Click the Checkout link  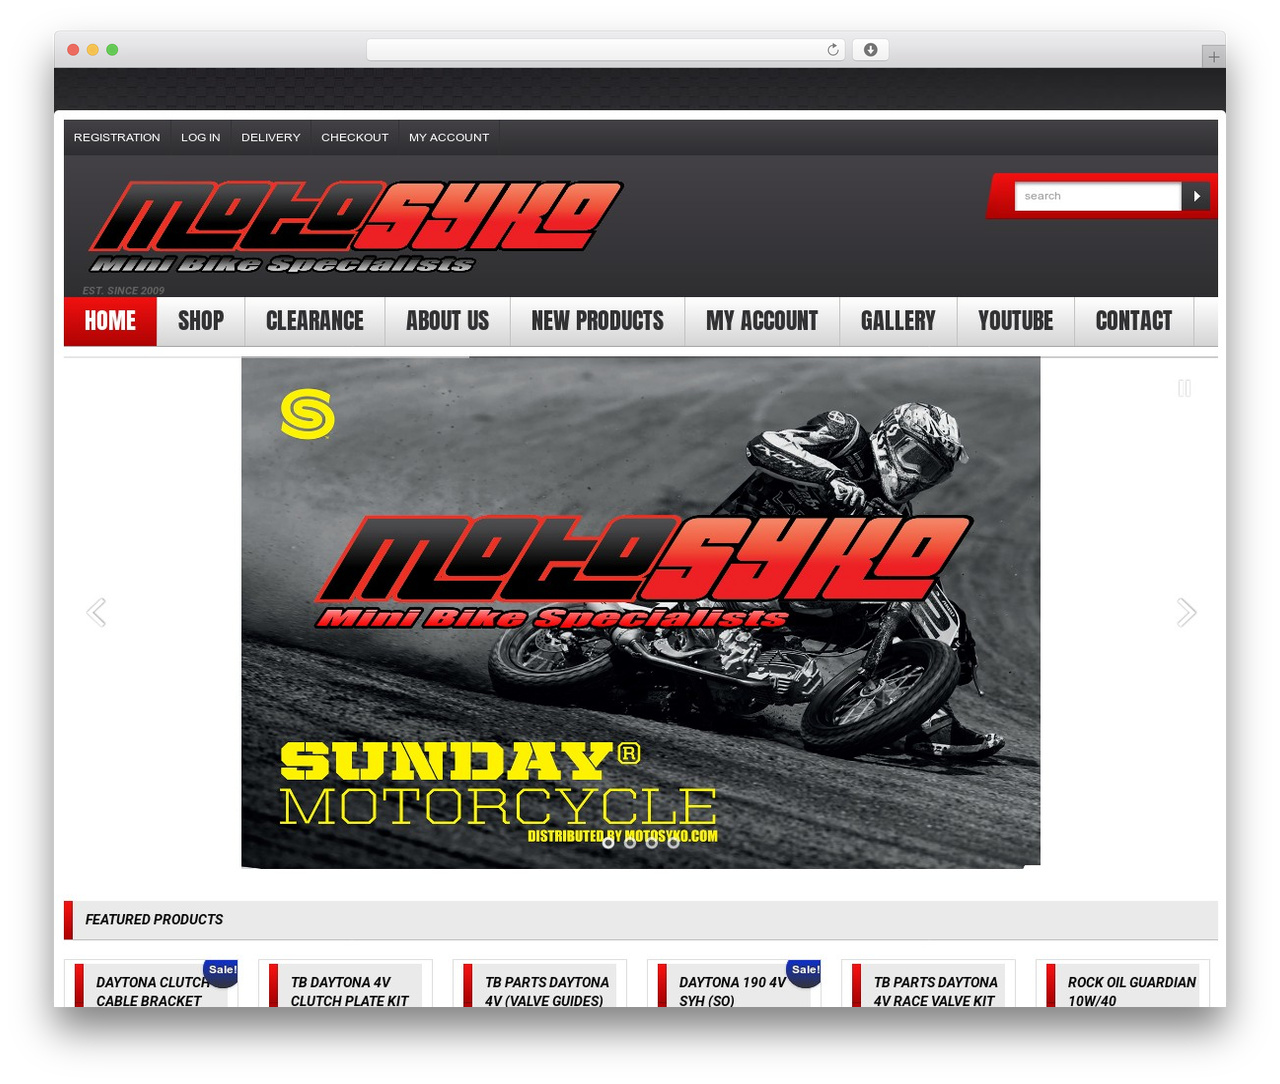(355, 137)
